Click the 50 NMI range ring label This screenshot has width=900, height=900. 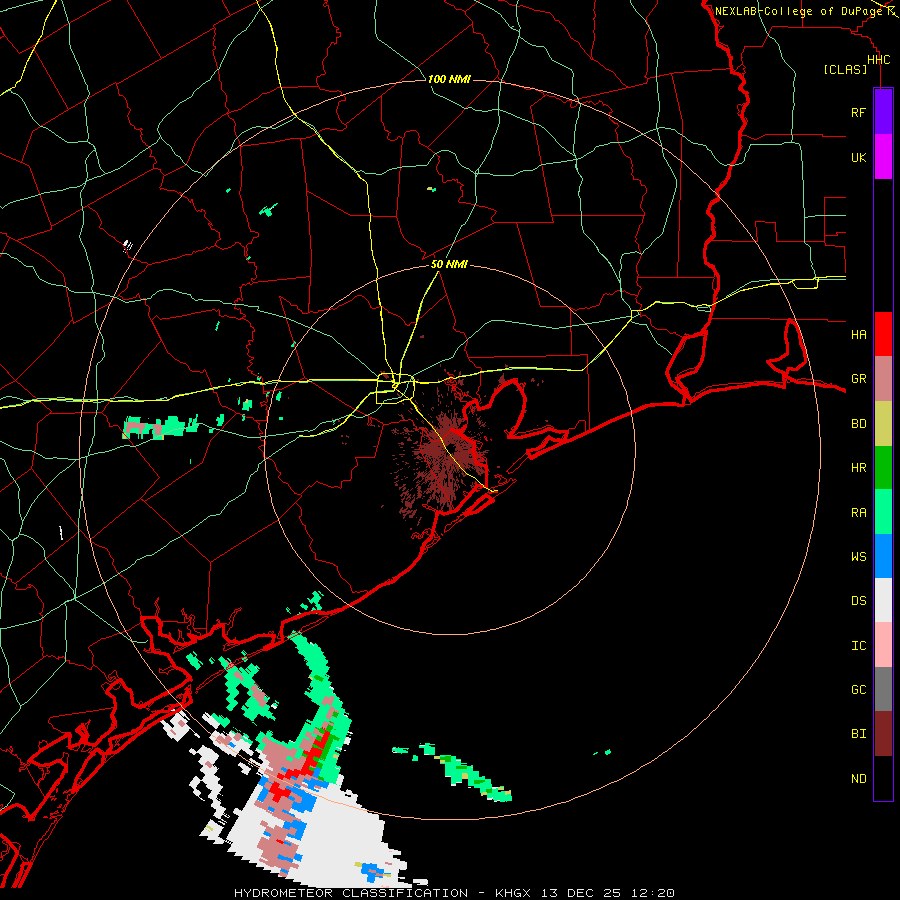[x=449, y=265]
